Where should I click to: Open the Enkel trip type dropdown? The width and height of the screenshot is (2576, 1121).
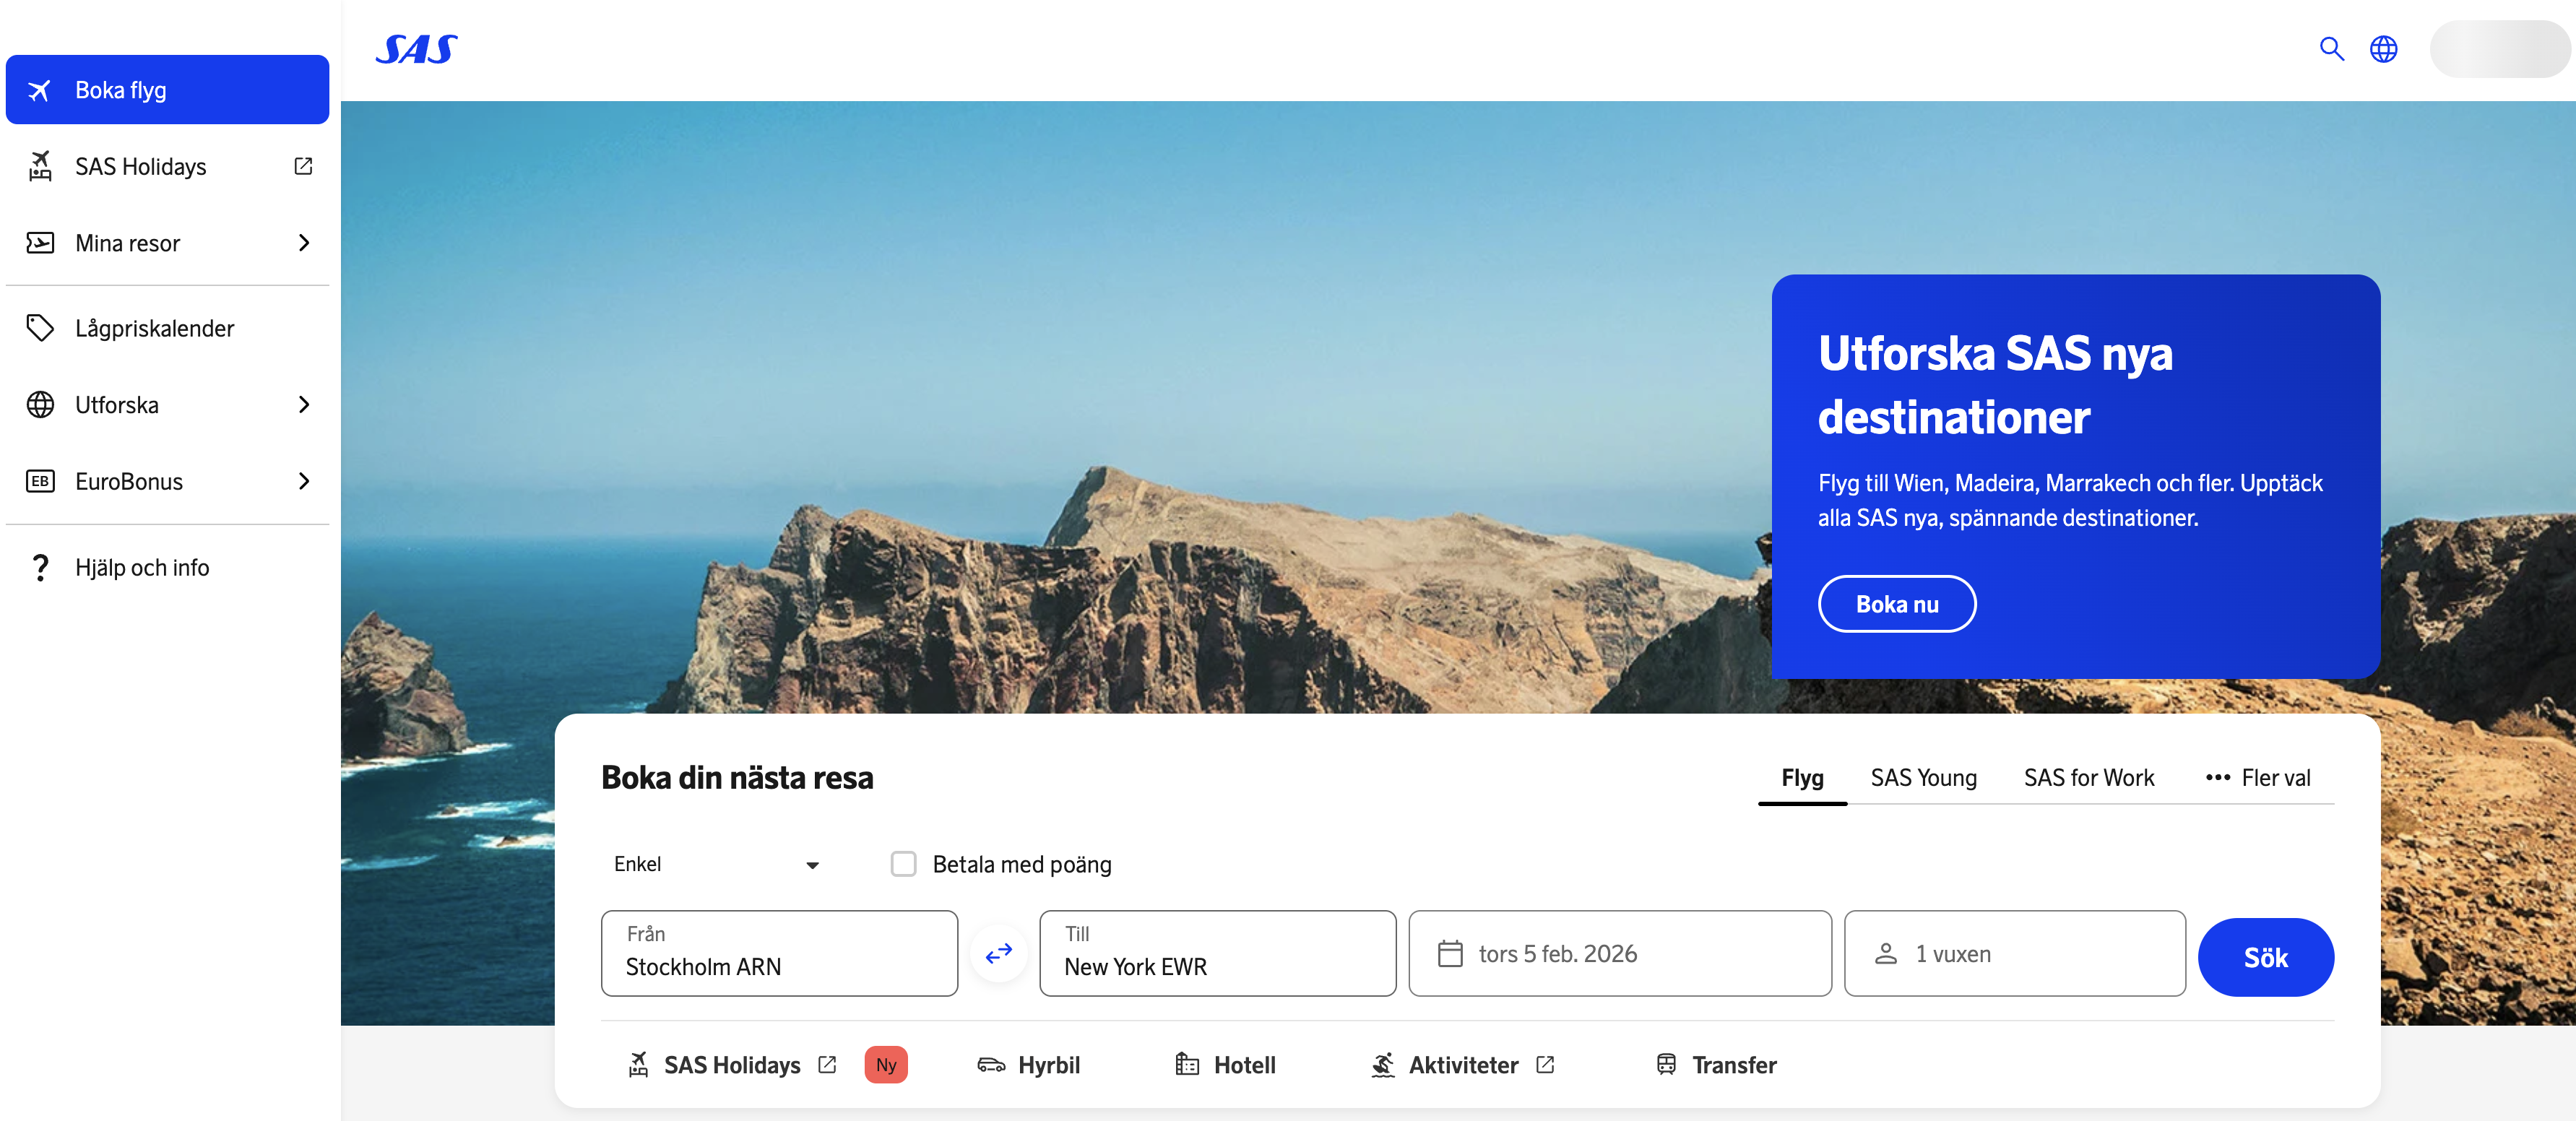(x=716, y=864)
